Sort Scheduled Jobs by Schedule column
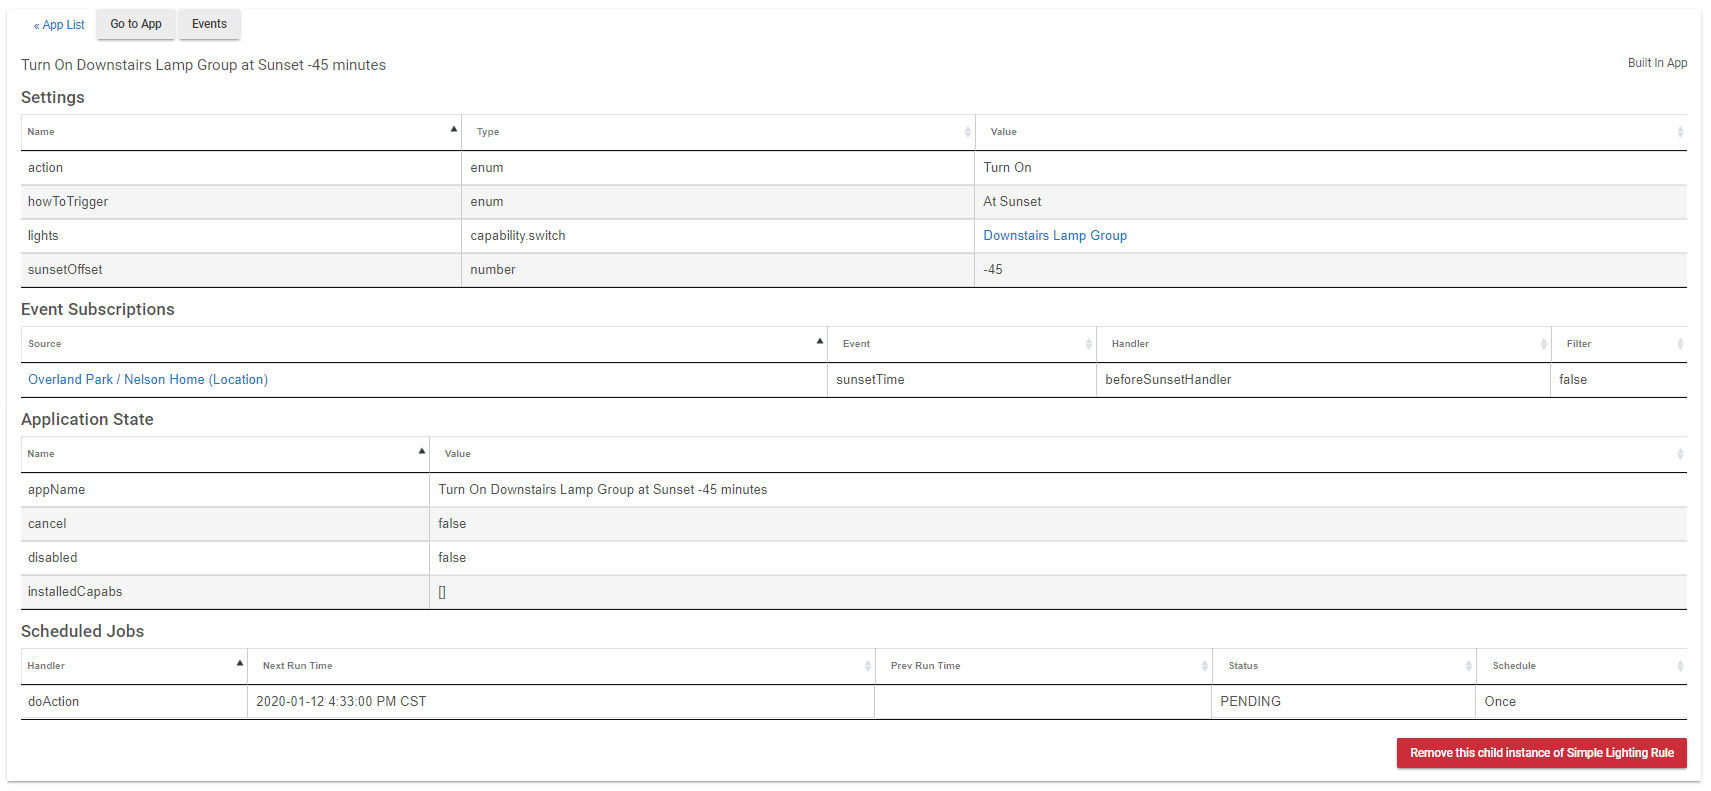Image resolution: width=1711 pixels, height=791 pixels. (x=1582, y=666)
